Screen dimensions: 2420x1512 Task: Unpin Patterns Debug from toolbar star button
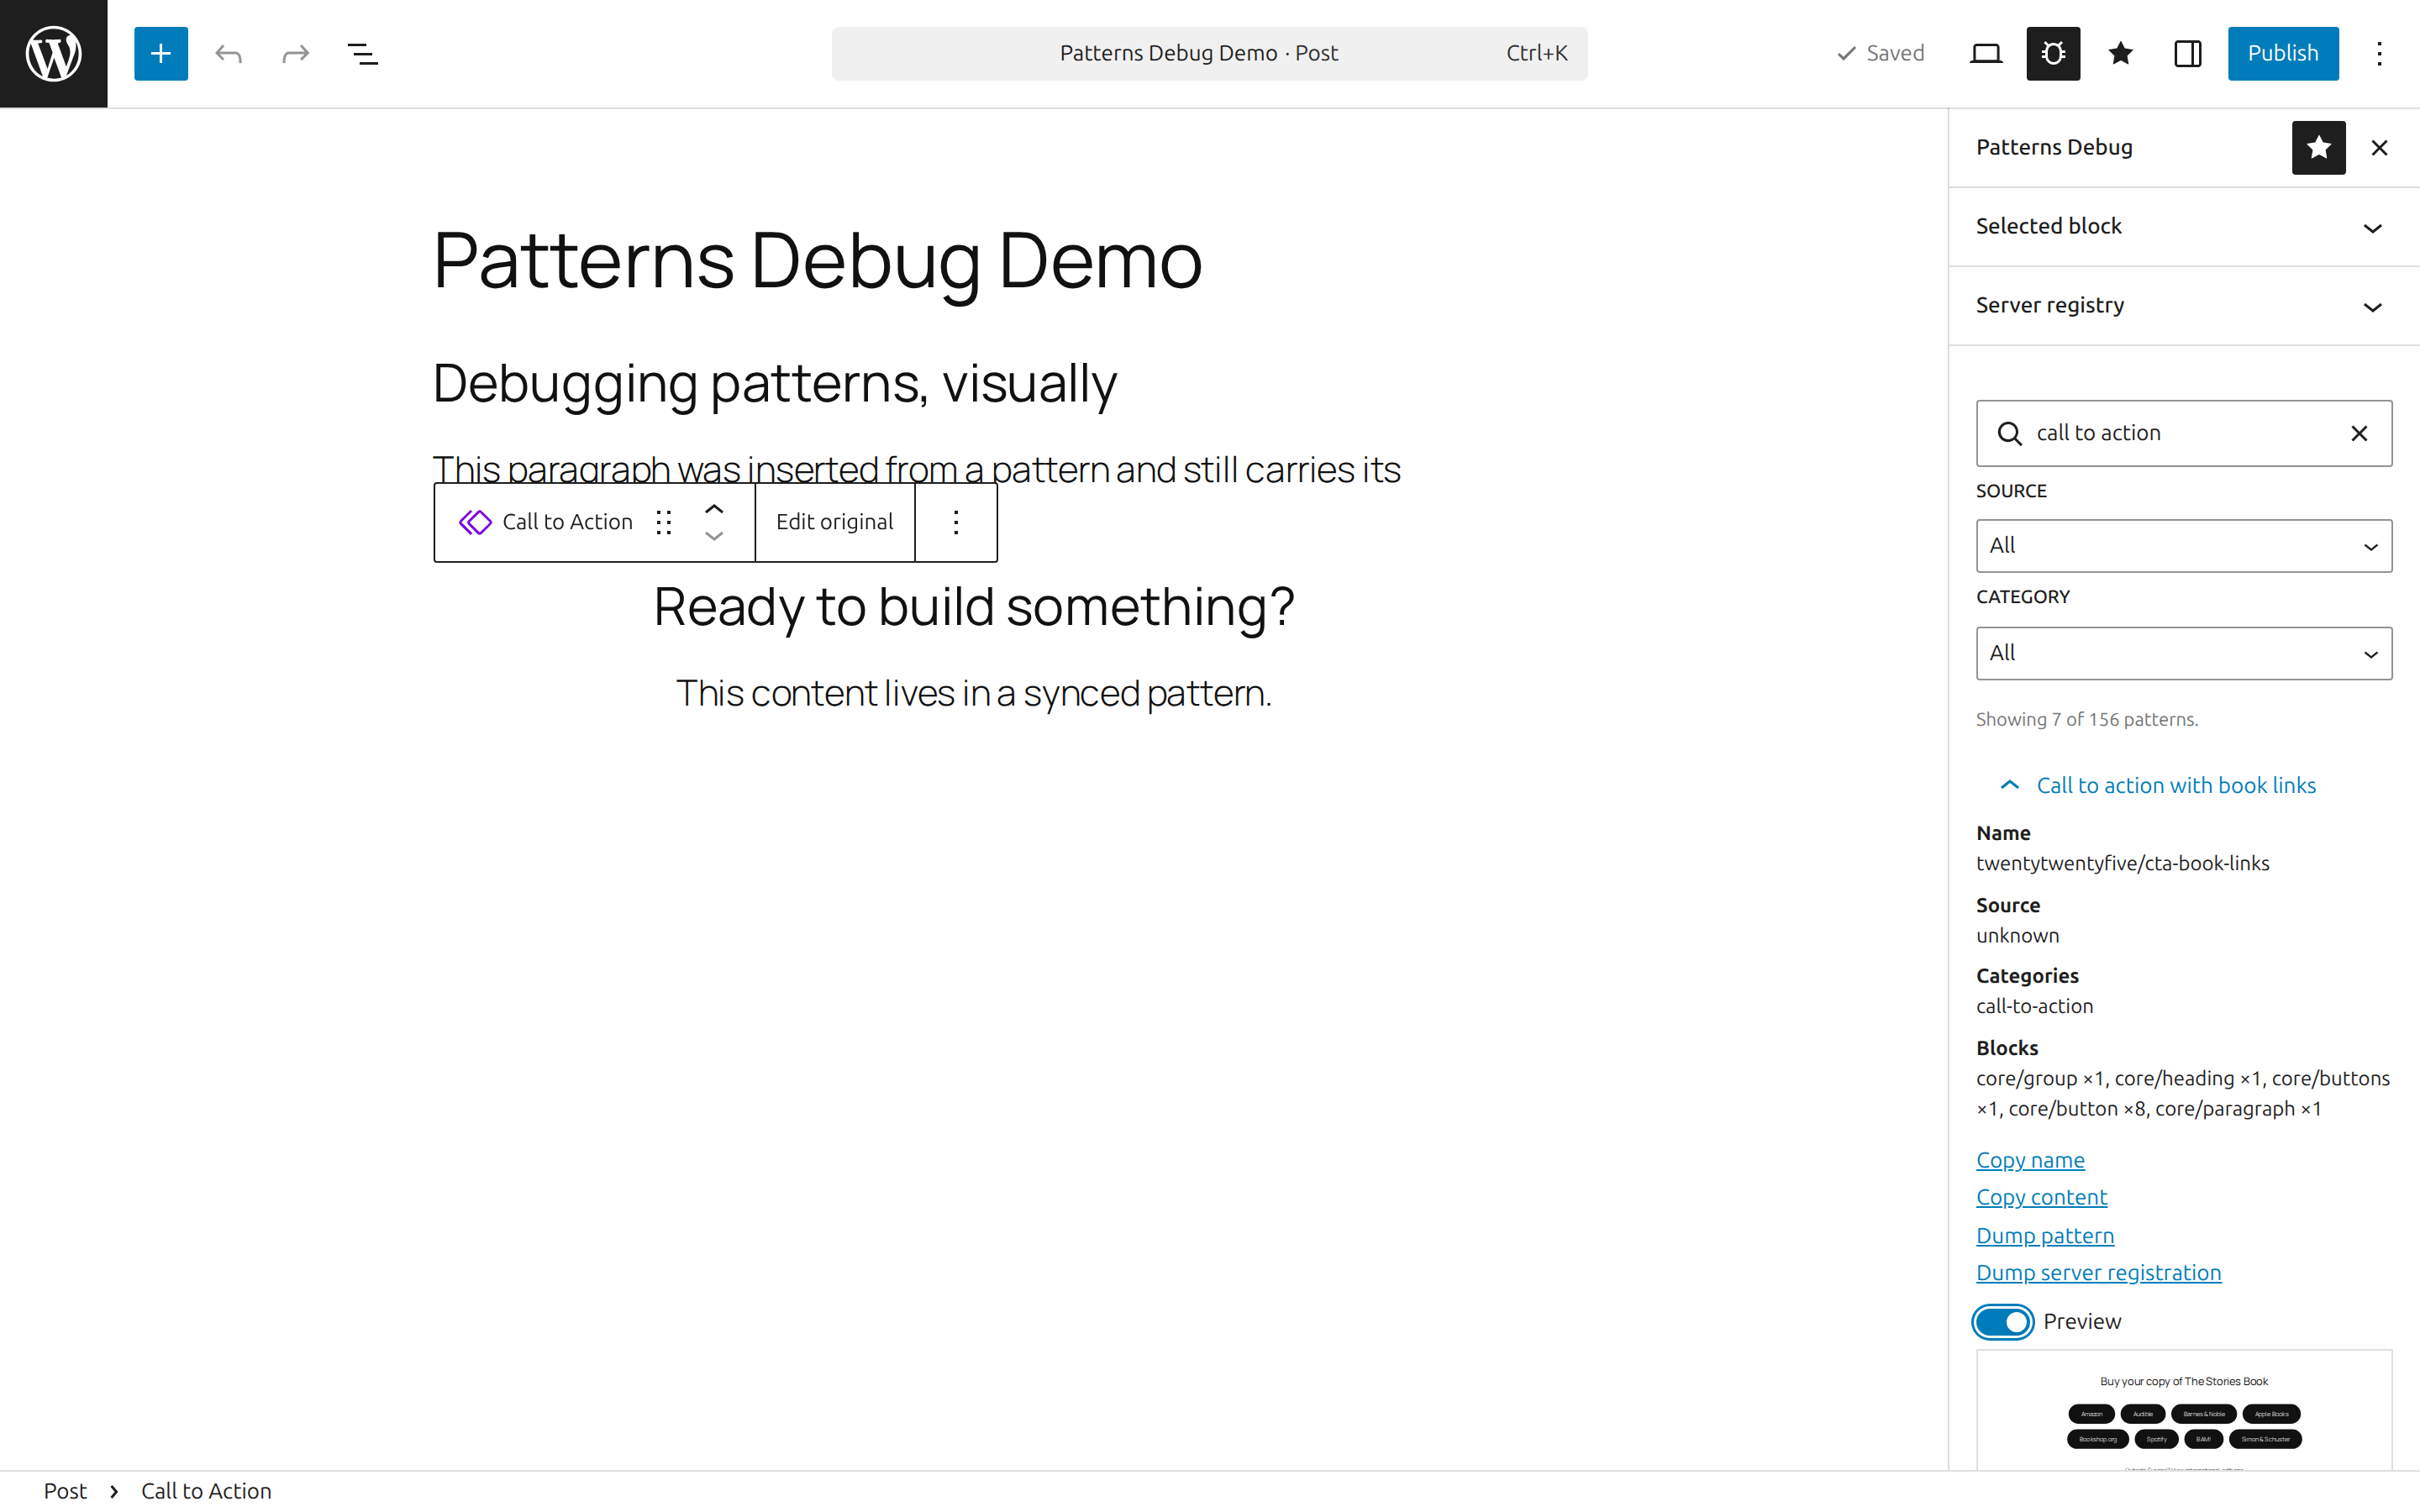pos(2318,148)
